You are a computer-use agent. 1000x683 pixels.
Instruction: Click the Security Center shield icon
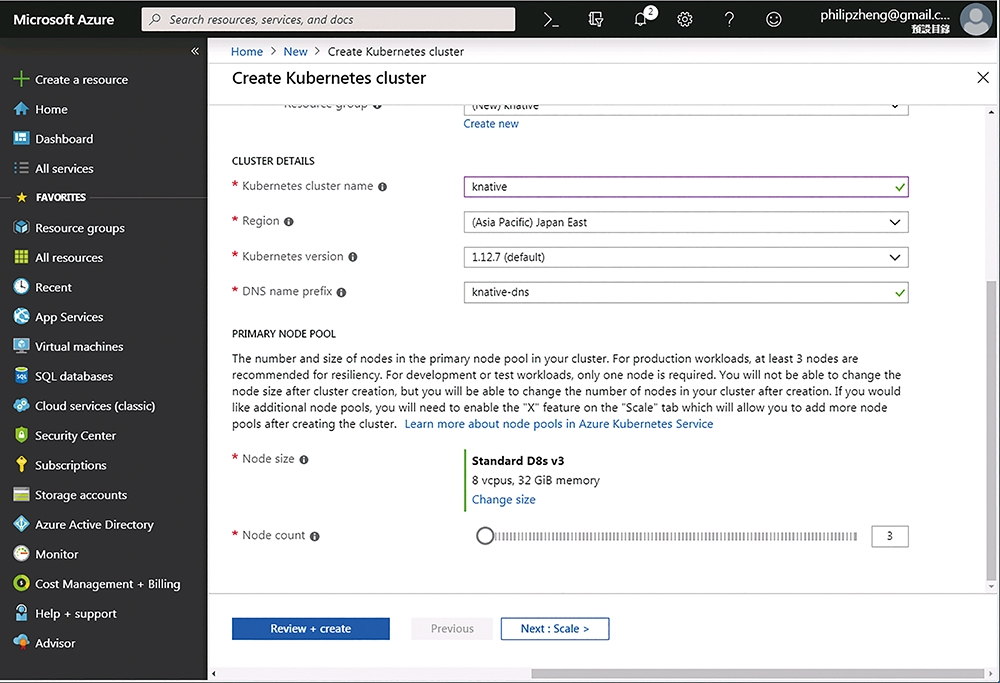click(x=21, y=435)
